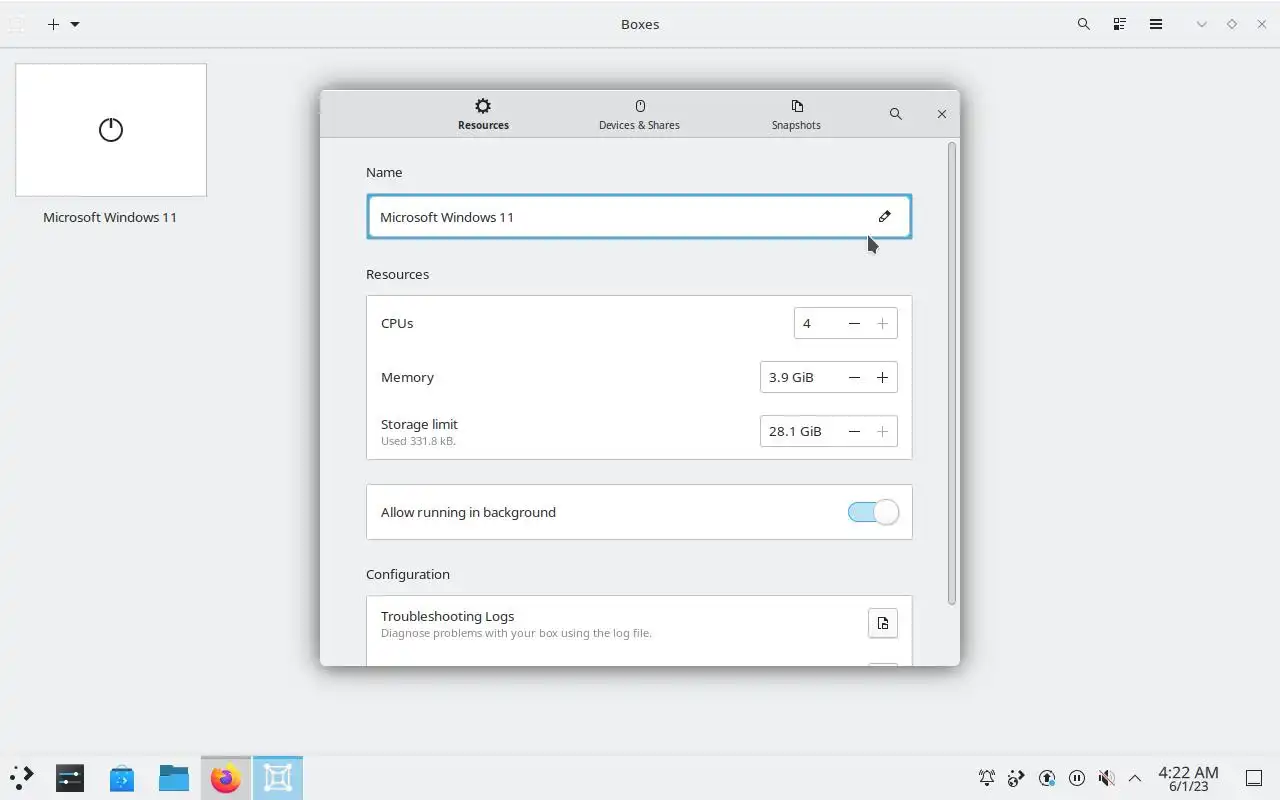Click the muted volume tray icon
The width and height of the screenshot is (1280, 800).
(x=1106, y=778)
